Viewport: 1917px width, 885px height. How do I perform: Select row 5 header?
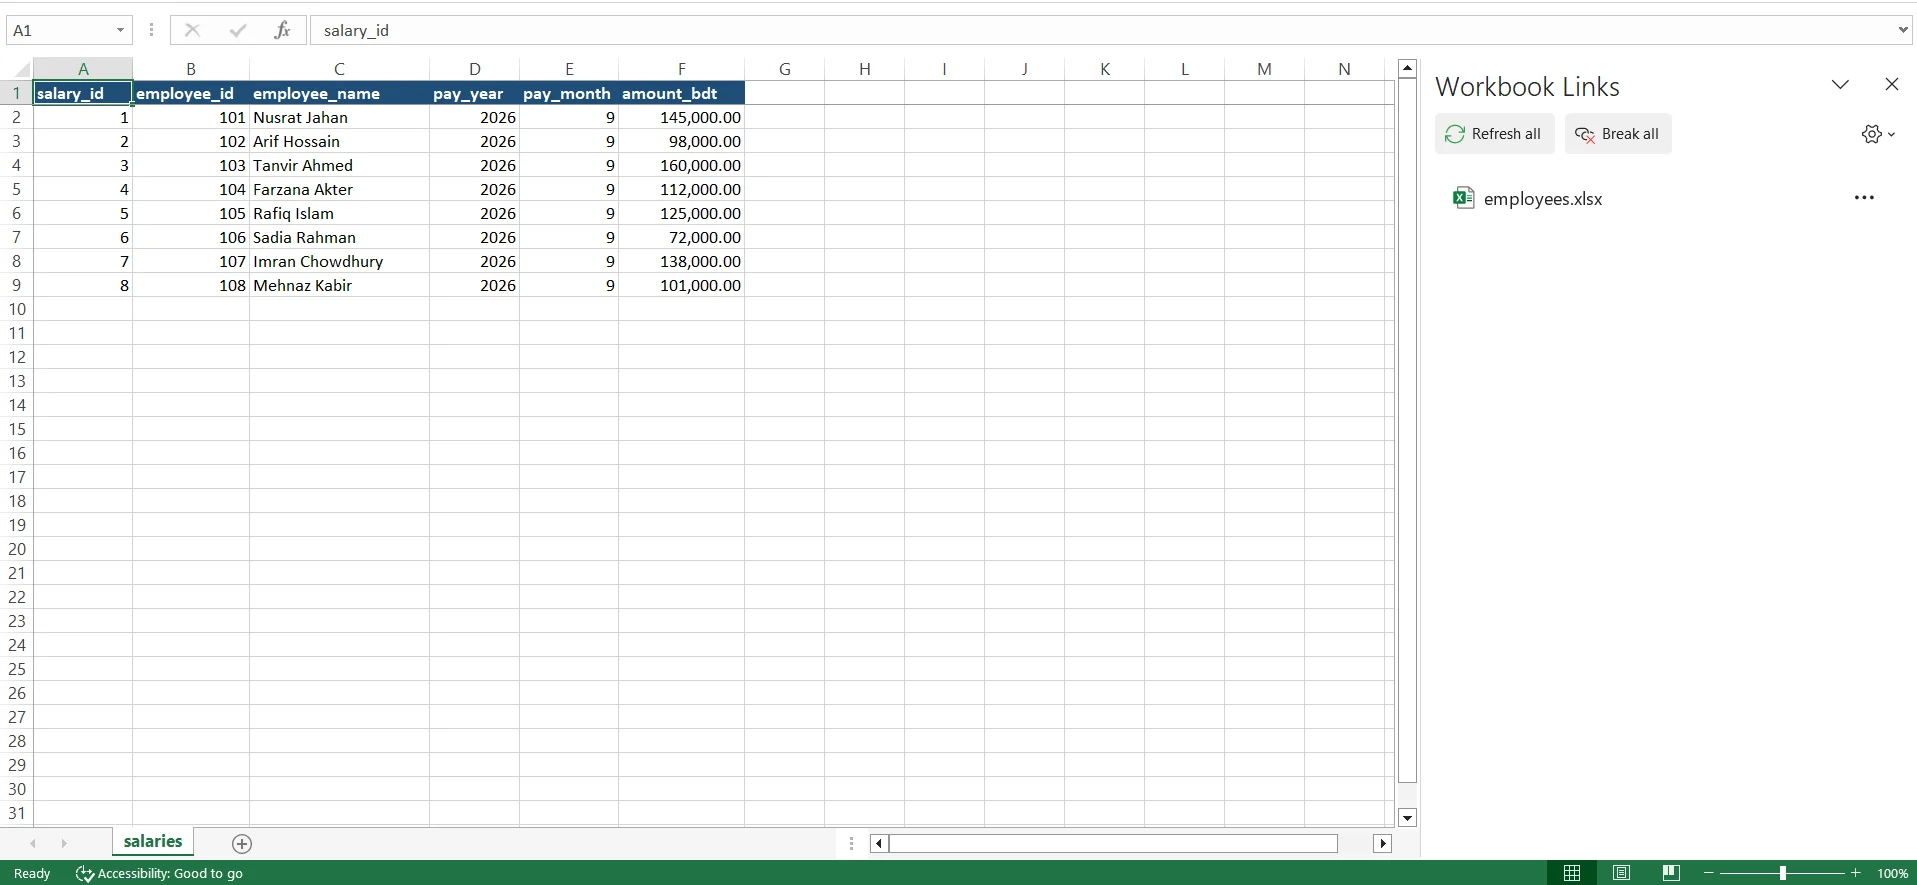(x=16, y=189)
